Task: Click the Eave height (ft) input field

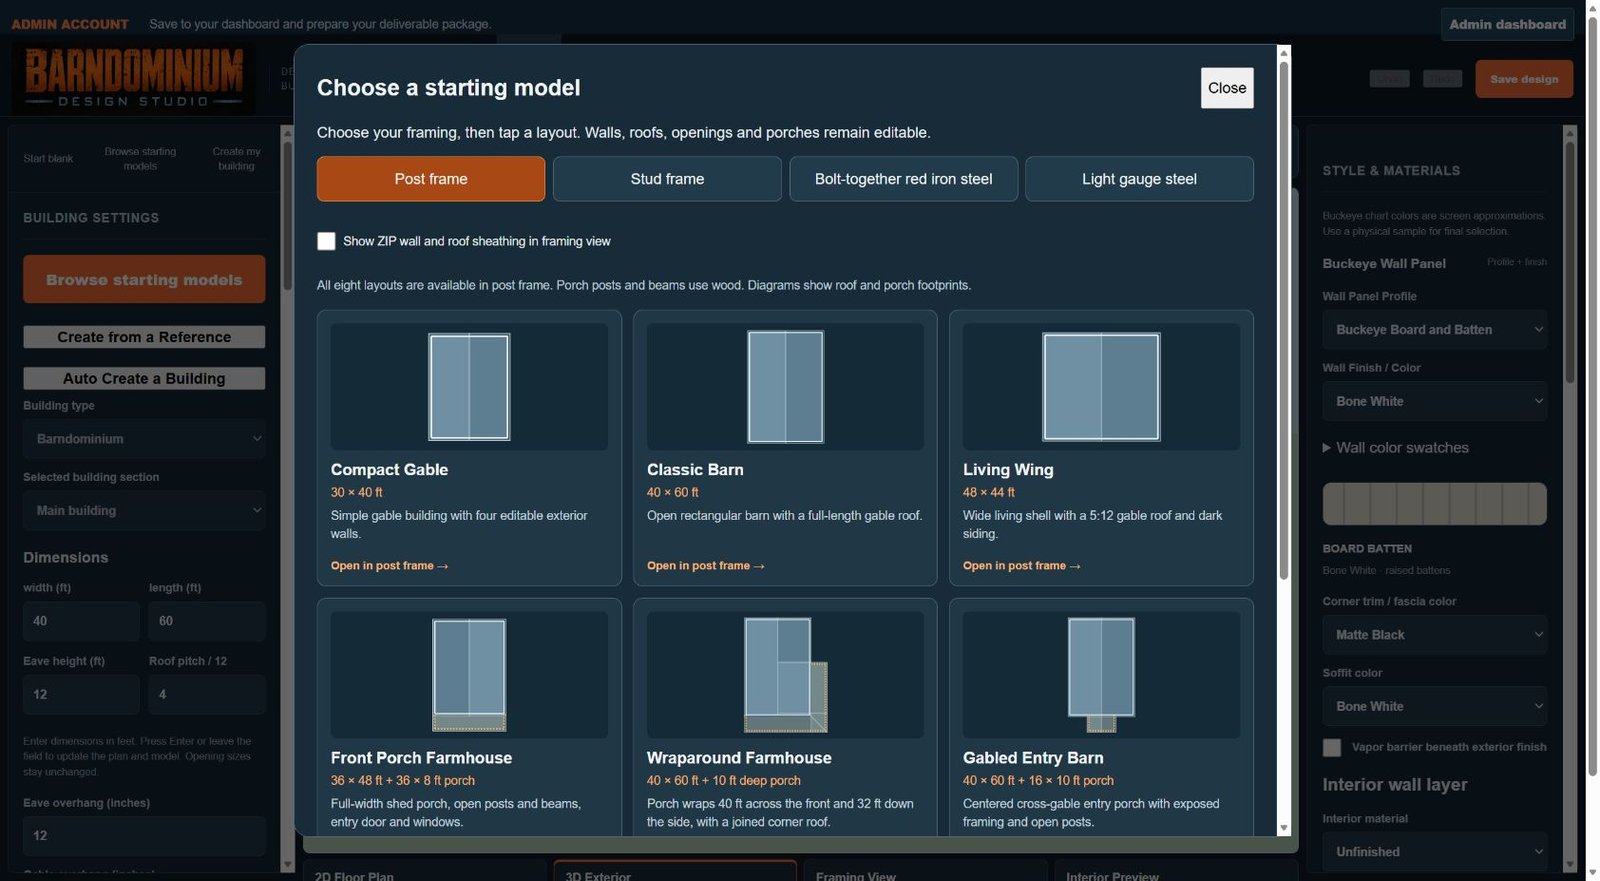Action: click(81, 694)
